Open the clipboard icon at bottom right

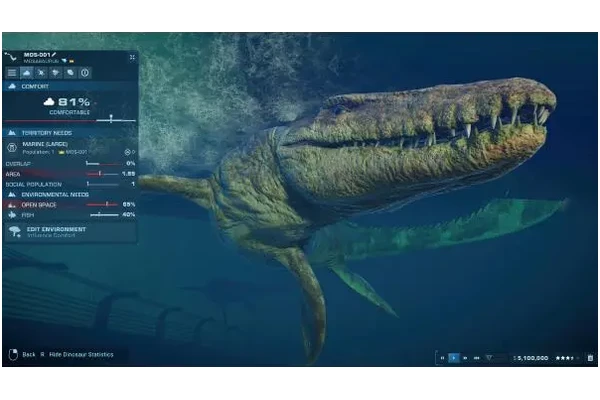[590, 358]
